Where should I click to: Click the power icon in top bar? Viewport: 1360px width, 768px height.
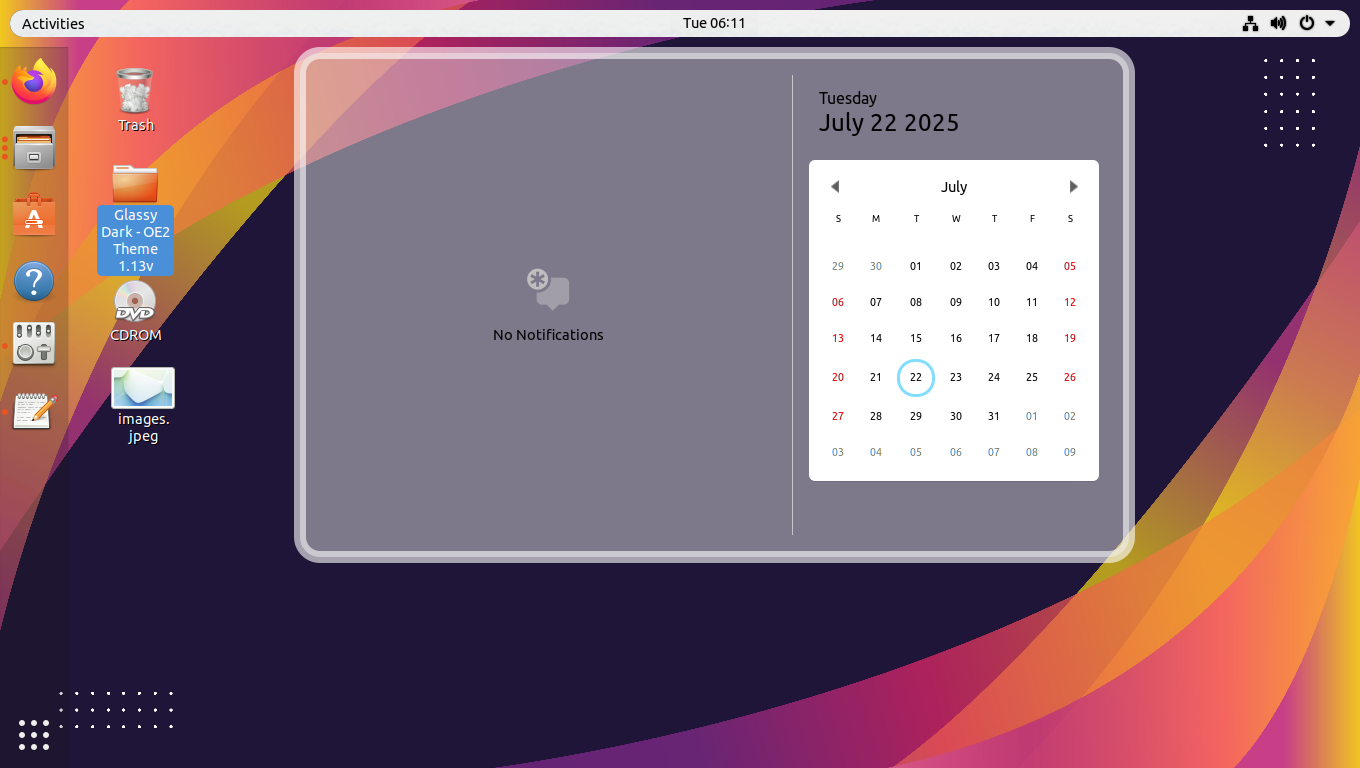1306,23
